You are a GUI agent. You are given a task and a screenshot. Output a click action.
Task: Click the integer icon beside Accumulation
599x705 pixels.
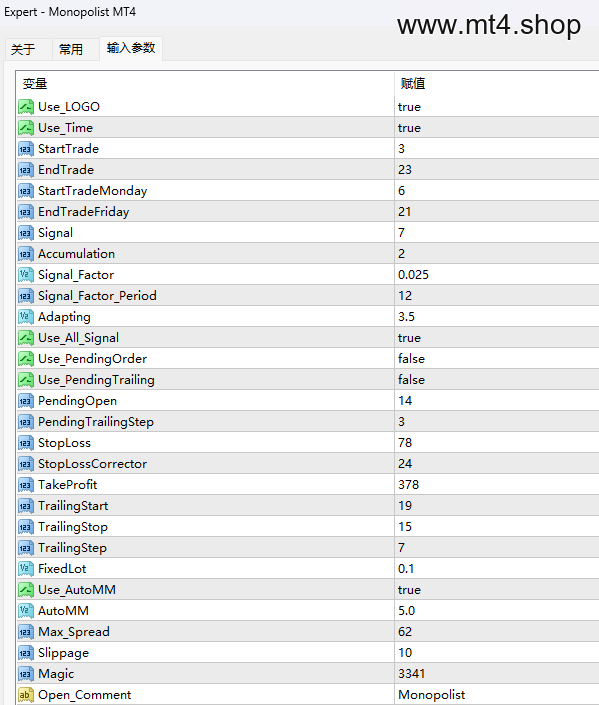coord(26,254)
